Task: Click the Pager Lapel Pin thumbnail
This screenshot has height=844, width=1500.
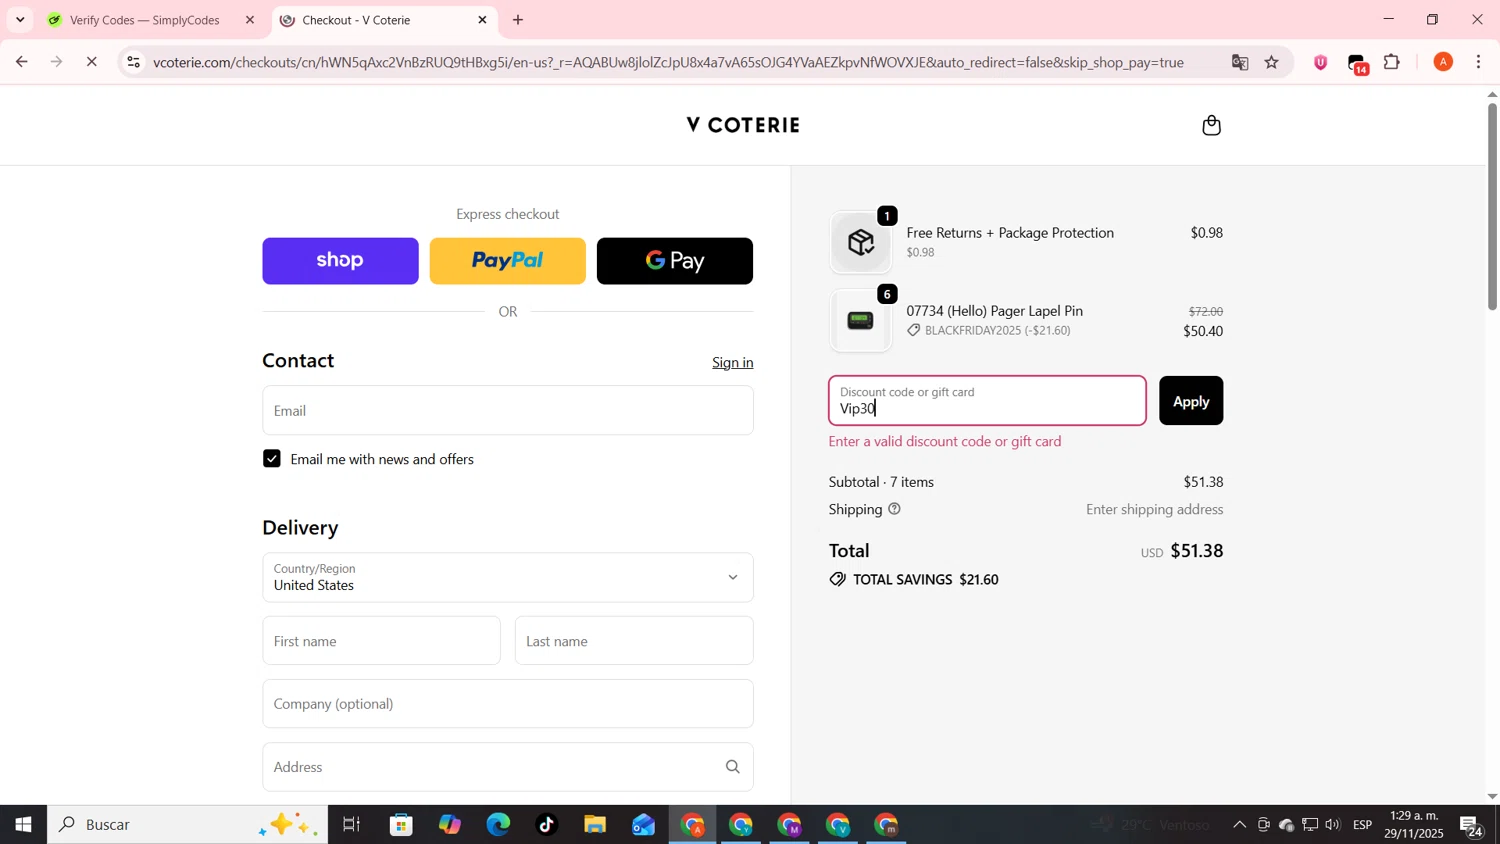Action: pos(861,321)
